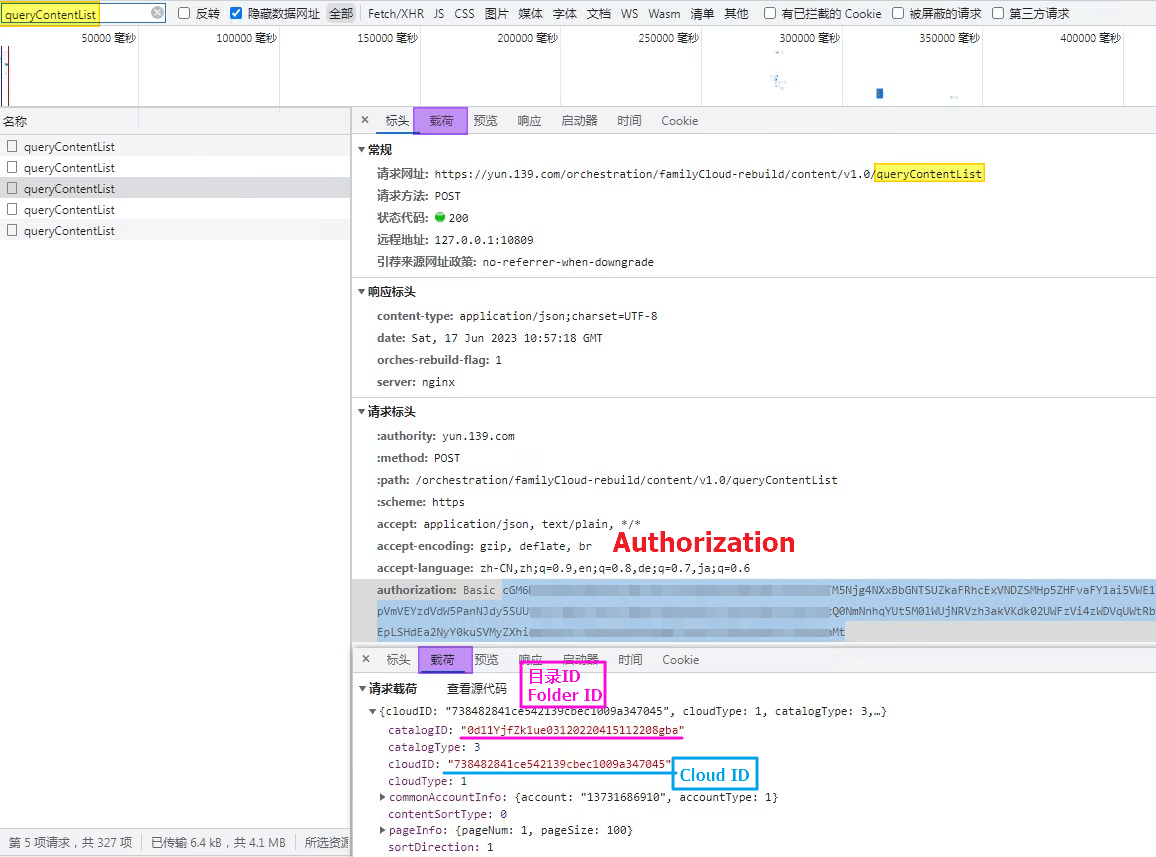Enable 有已拦截的 Cookie filter
This screenshot has width=1156, height=857.
coord(769,13)
